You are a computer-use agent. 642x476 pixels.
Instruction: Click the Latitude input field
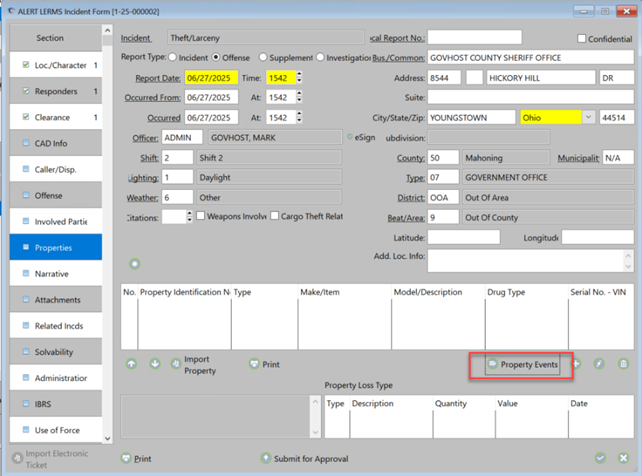[x=464, y=237]
